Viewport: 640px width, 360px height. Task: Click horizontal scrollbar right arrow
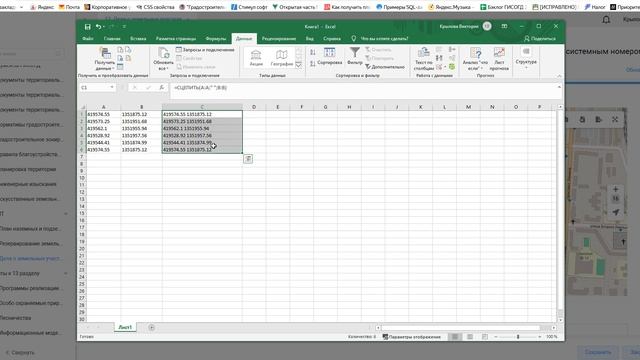click(x=553, y=327)
